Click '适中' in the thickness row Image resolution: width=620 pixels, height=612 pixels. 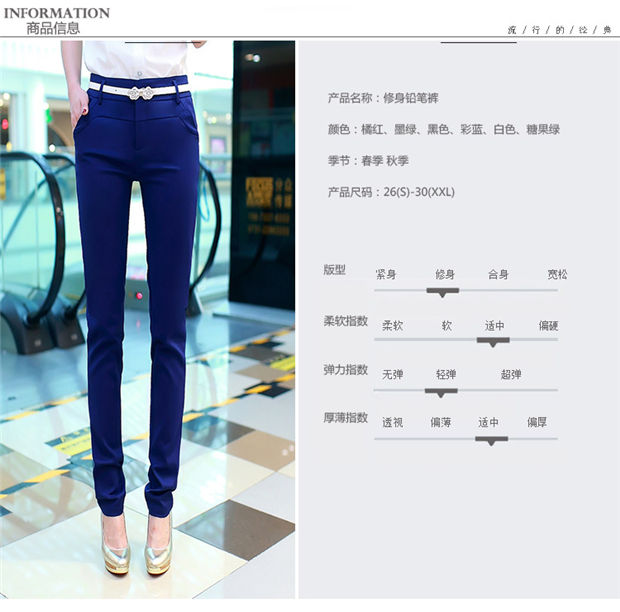coord(488,422)
